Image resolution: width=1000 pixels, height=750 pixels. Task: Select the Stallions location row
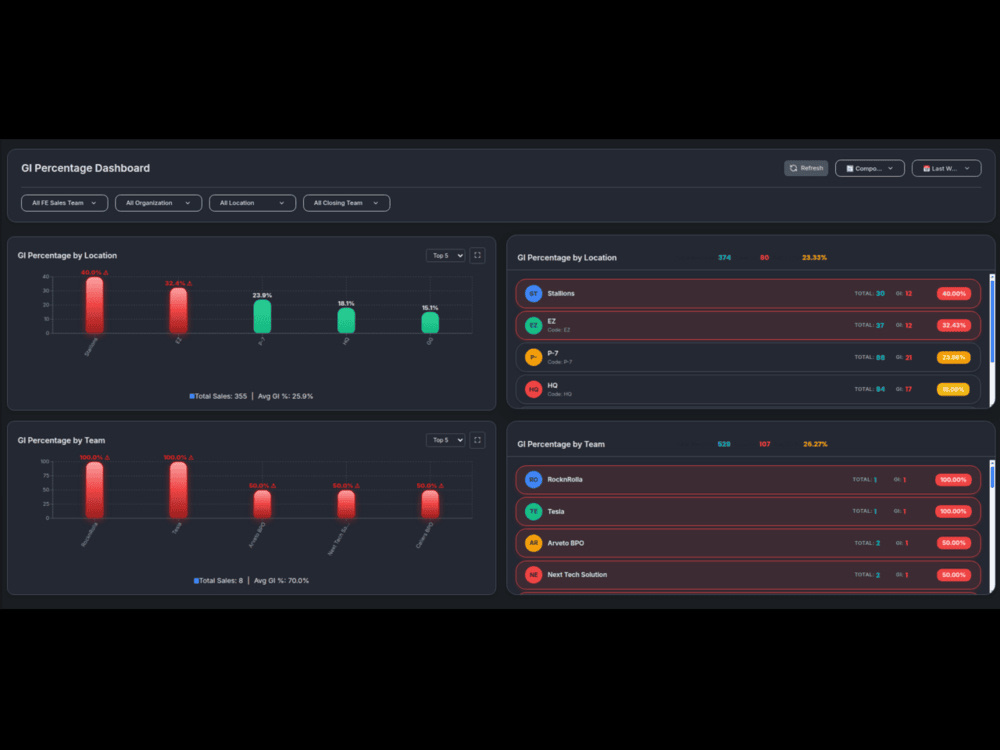[747, 293]
